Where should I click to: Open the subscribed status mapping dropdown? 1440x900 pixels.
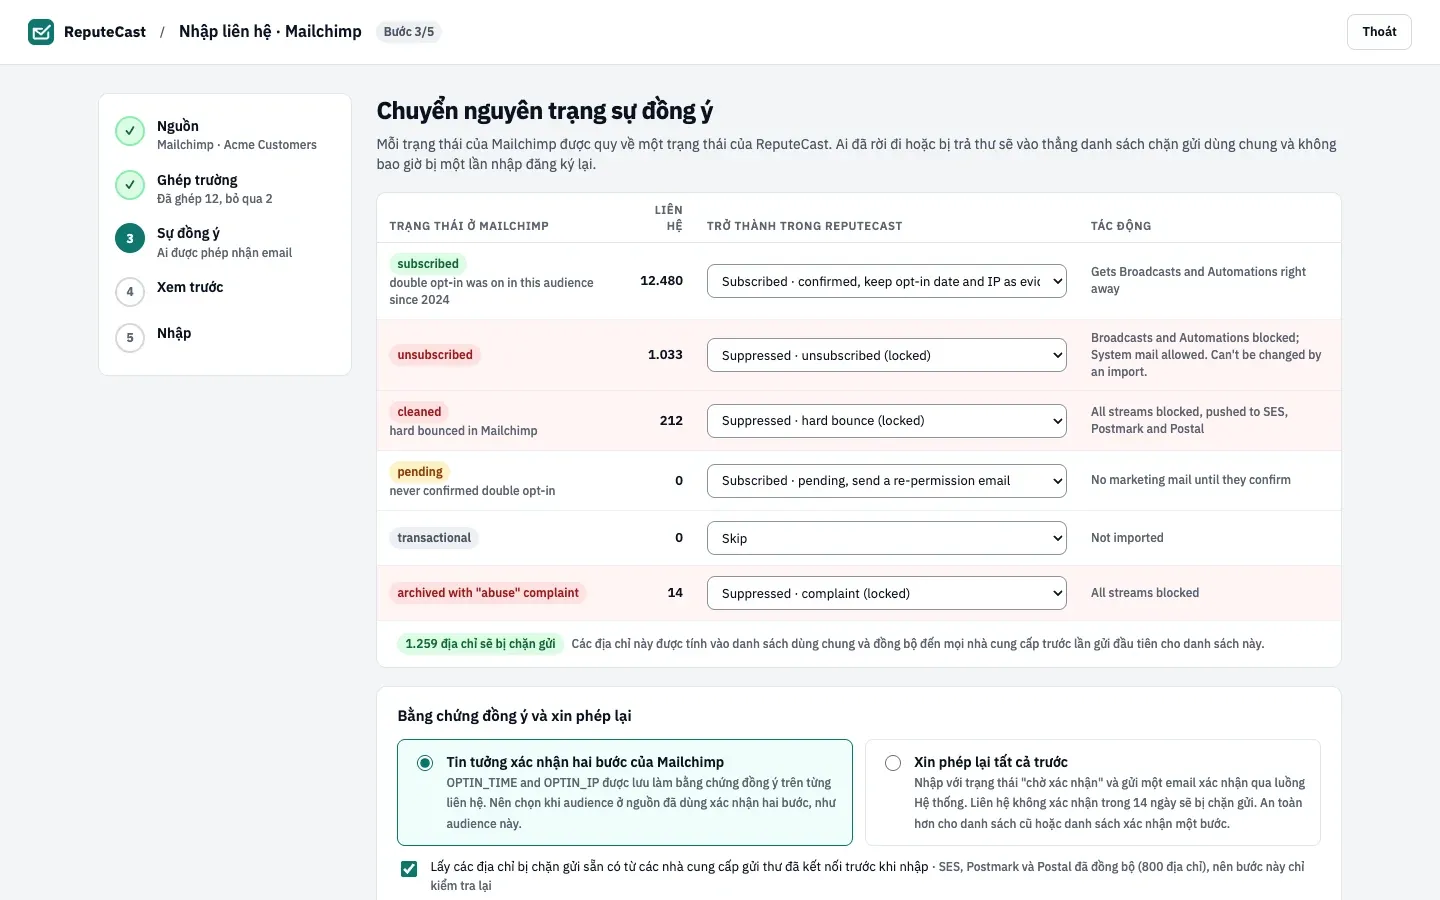pos(887,282)
